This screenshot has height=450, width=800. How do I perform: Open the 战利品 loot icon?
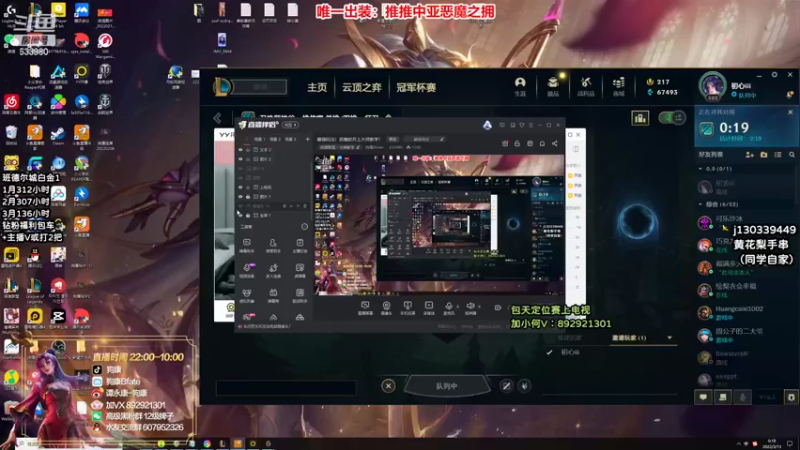tap(586, 86)
